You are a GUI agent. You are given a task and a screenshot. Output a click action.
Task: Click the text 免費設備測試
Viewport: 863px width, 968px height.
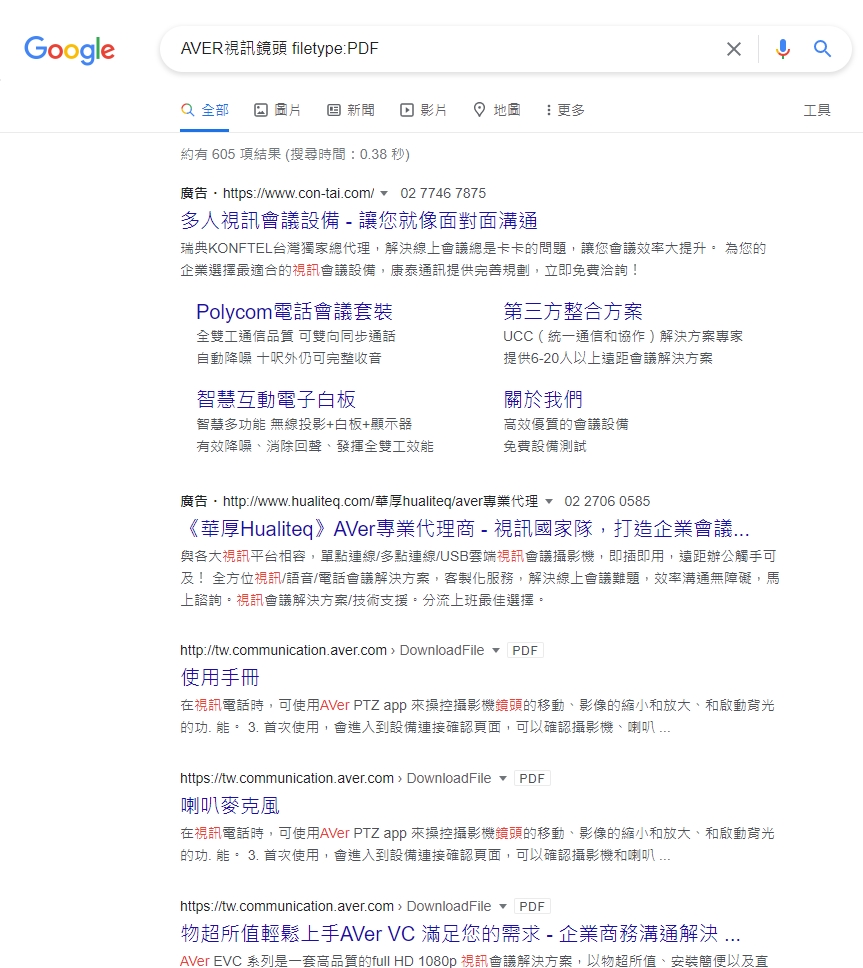click(x=545, y=446)
